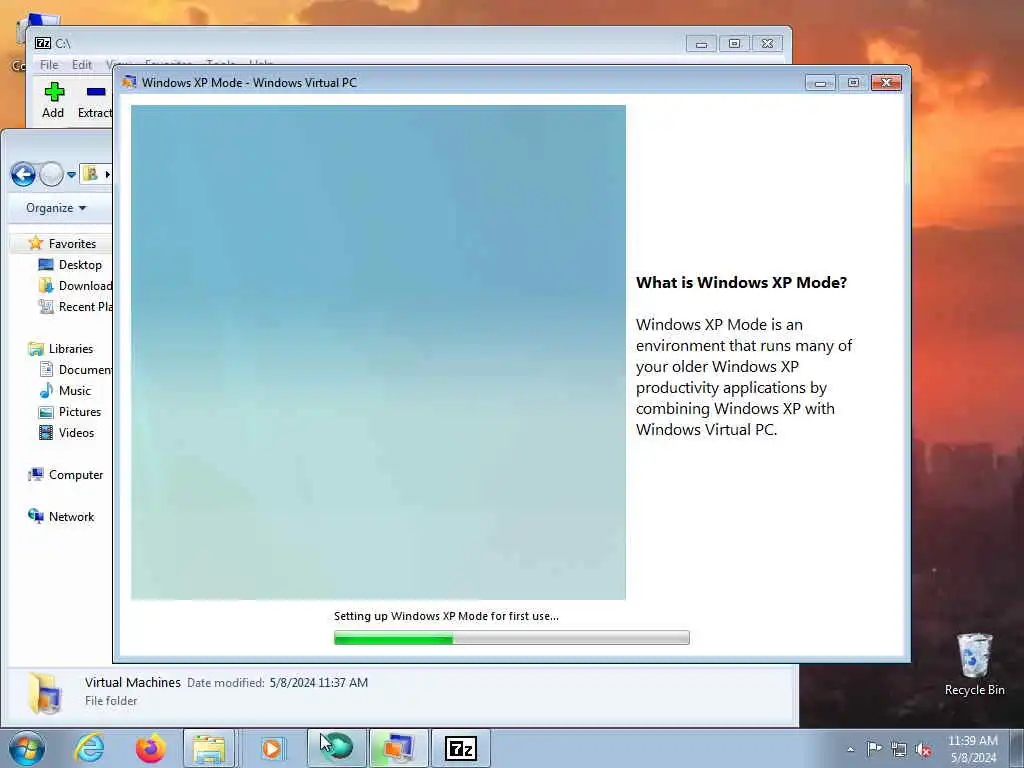Click the Explorer address bar folder icon
The image size is (1024, 768).
pos(90,174)
